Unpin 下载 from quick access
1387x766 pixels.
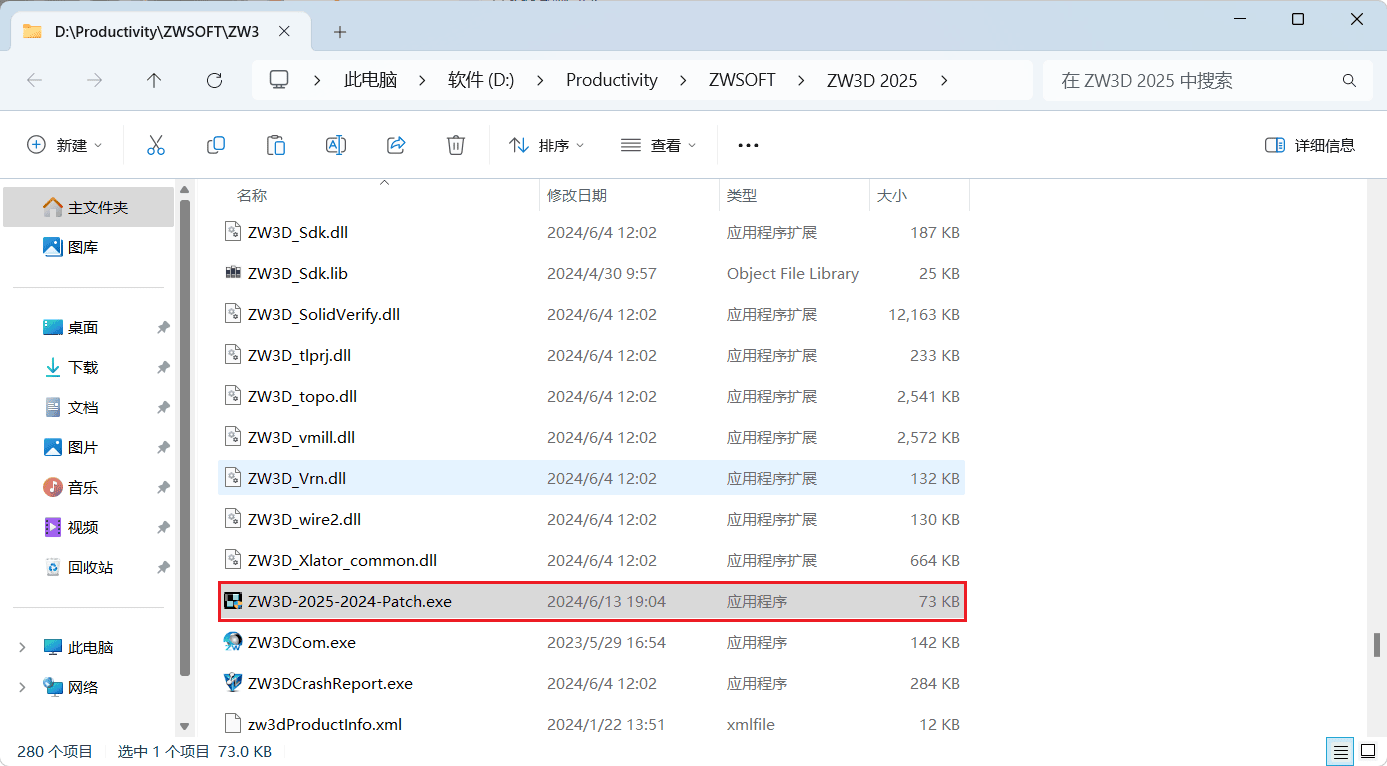pos(163,367)
